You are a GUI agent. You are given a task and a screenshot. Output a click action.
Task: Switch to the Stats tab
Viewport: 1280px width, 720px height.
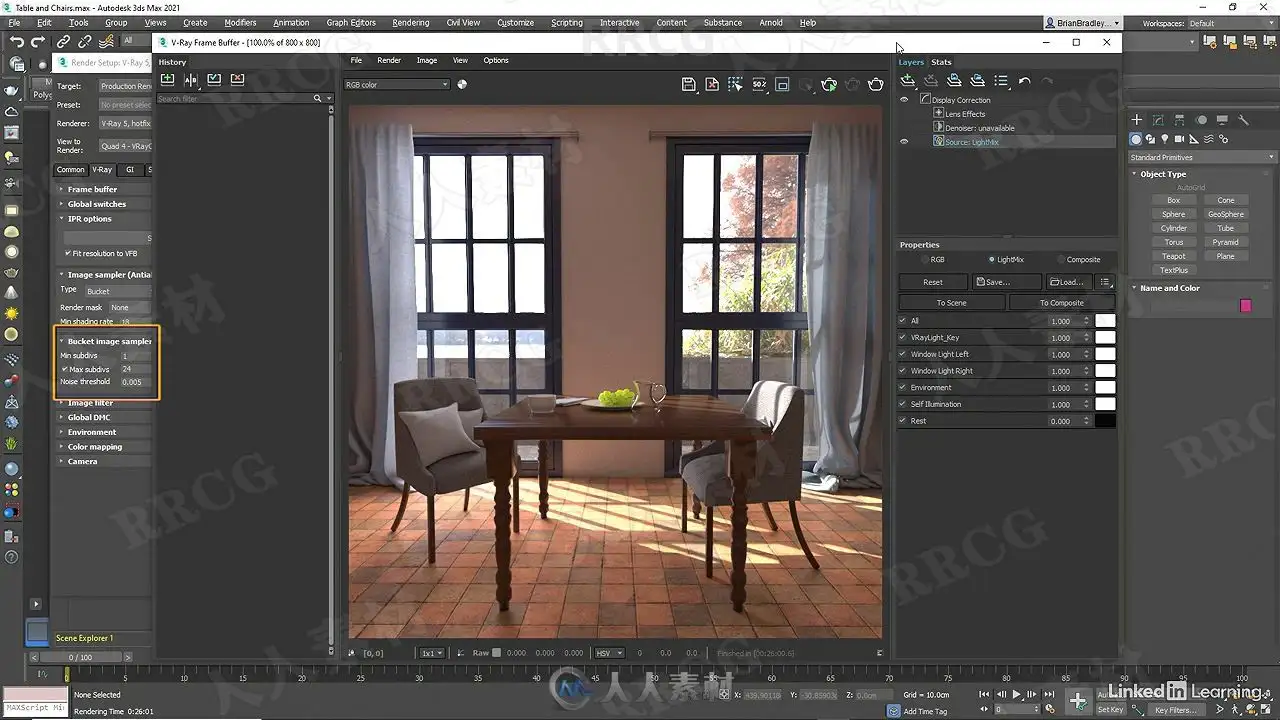coord(941,62)
